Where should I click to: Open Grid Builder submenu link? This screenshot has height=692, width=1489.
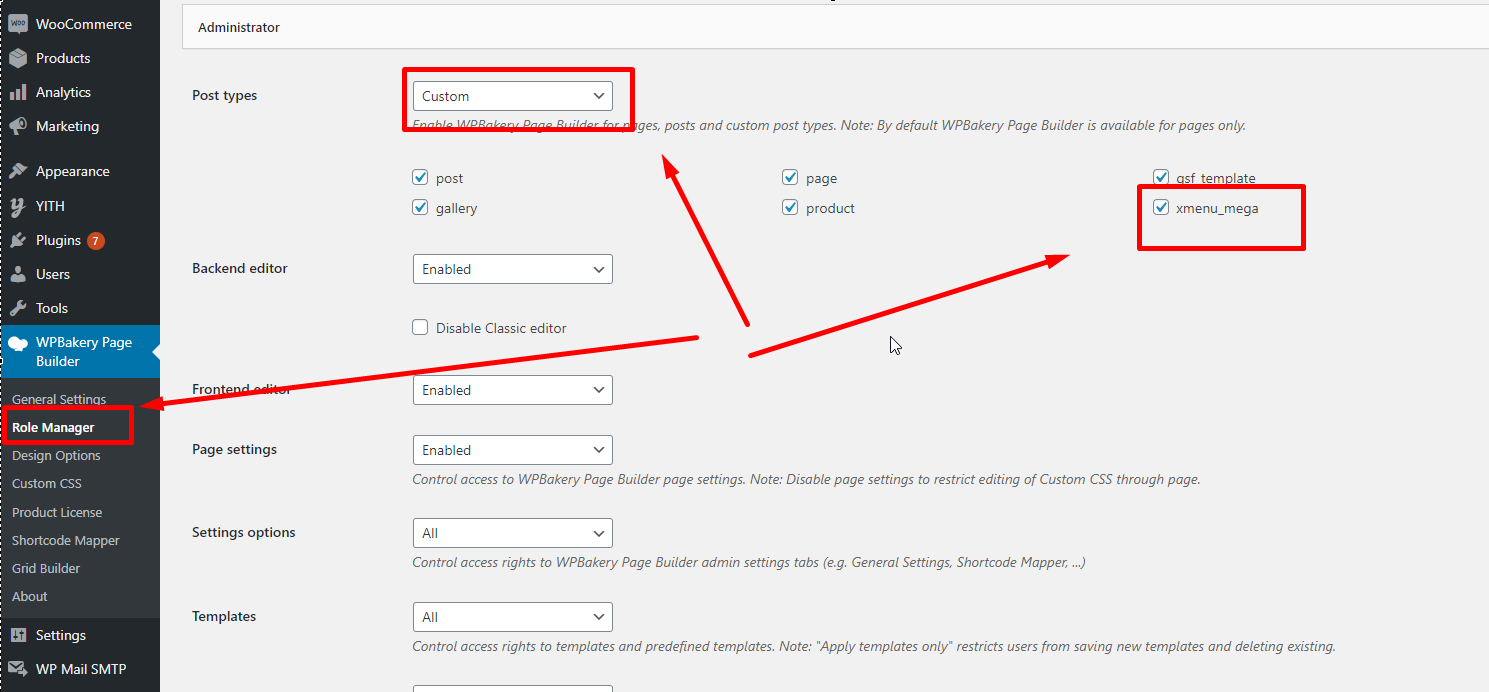pyautogui.click(x=46, y=568)
